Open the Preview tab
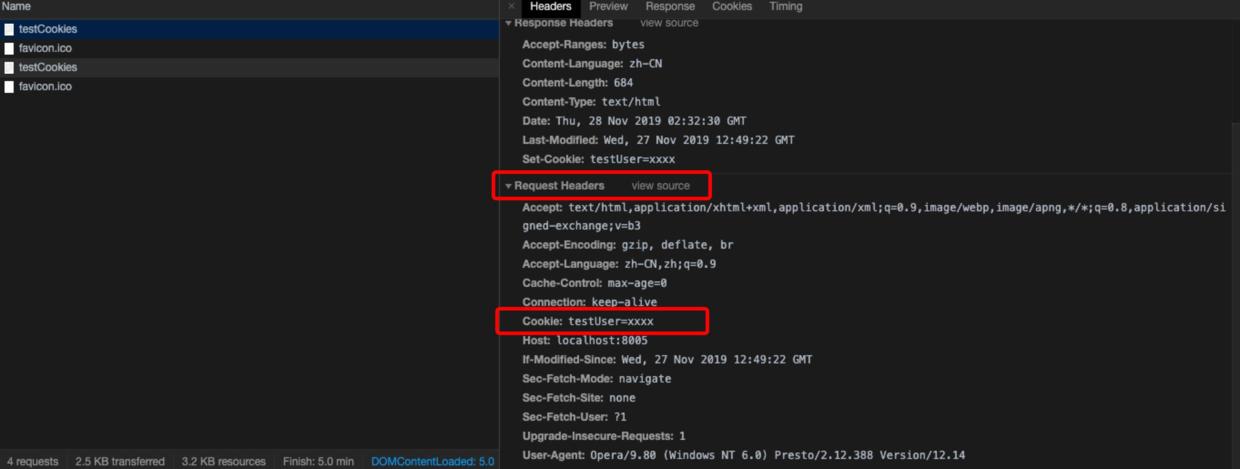The width and height of the screenshot is (1240, 469). click(608, 6)
